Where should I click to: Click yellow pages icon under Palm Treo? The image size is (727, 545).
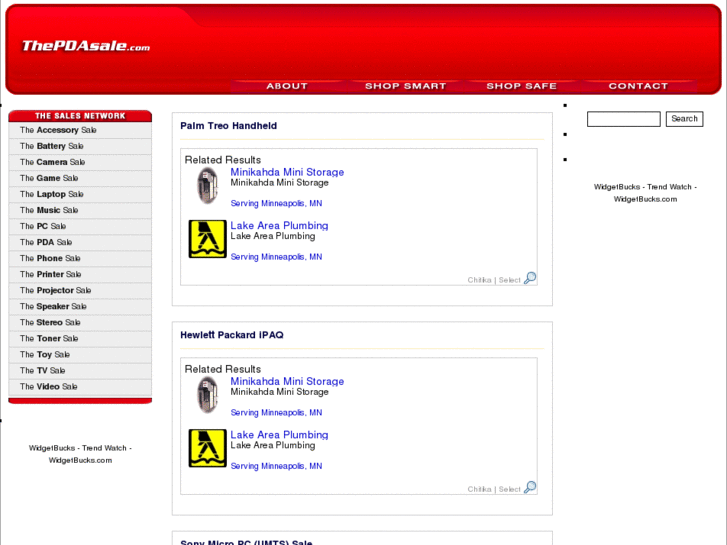[207, 239]
